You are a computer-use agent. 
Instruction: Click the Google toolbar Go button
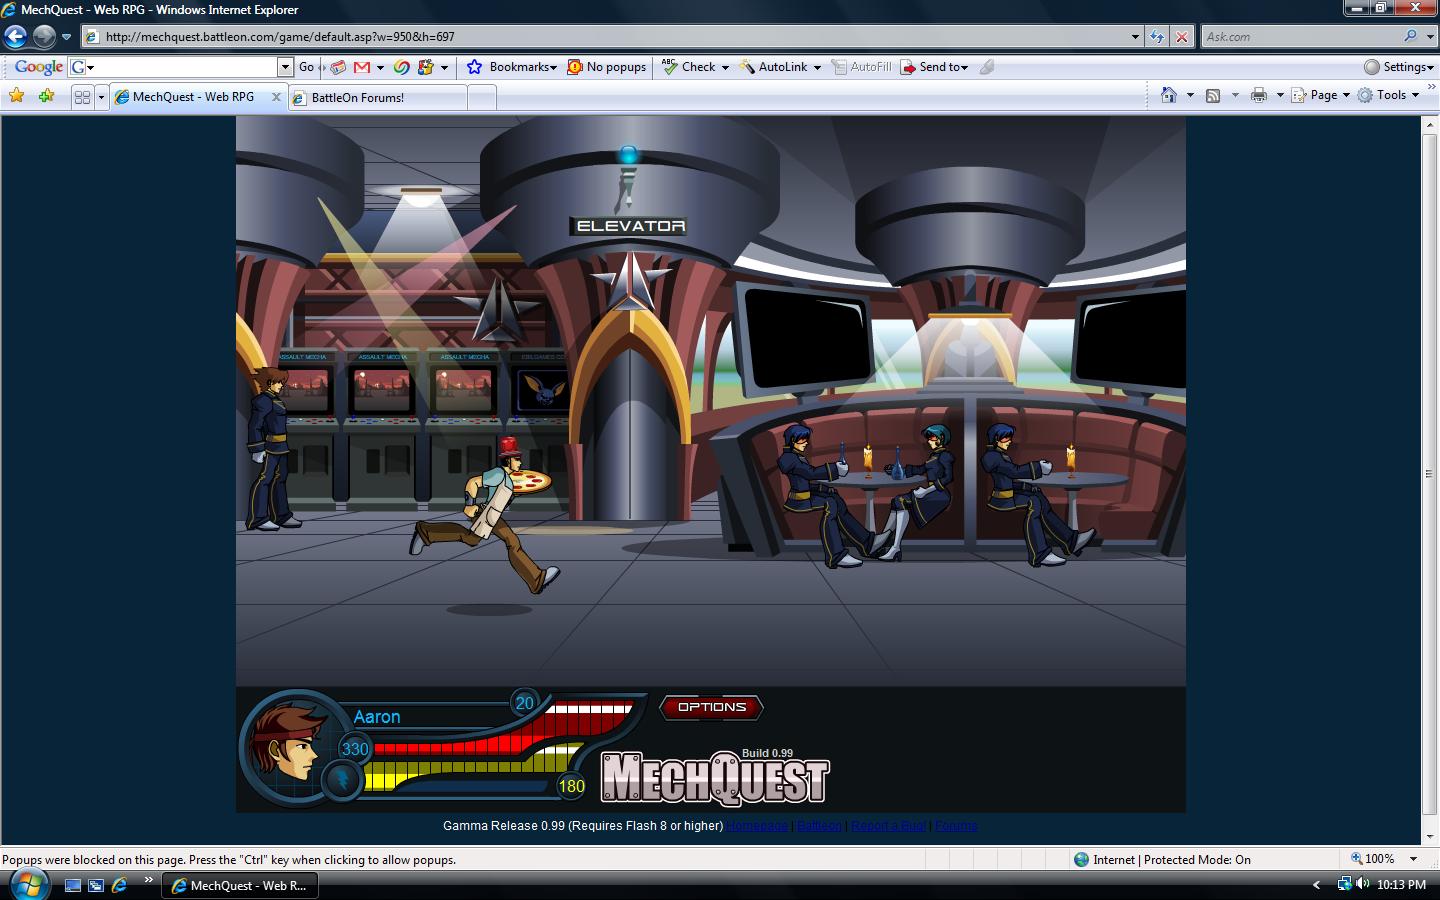306,67
